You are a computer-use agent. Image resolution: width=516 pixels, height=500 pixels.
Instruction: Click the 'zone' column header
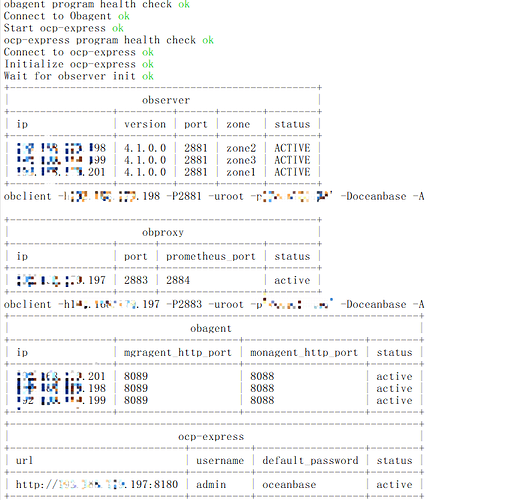click(238, 124)
